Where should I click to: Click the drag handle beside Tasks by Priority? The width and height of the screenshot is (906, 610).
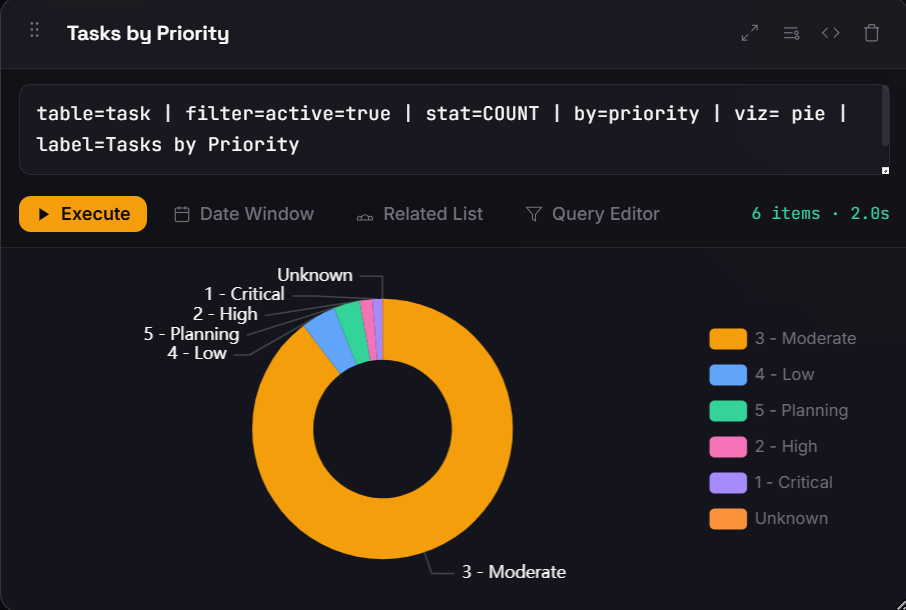coord(35,29)
